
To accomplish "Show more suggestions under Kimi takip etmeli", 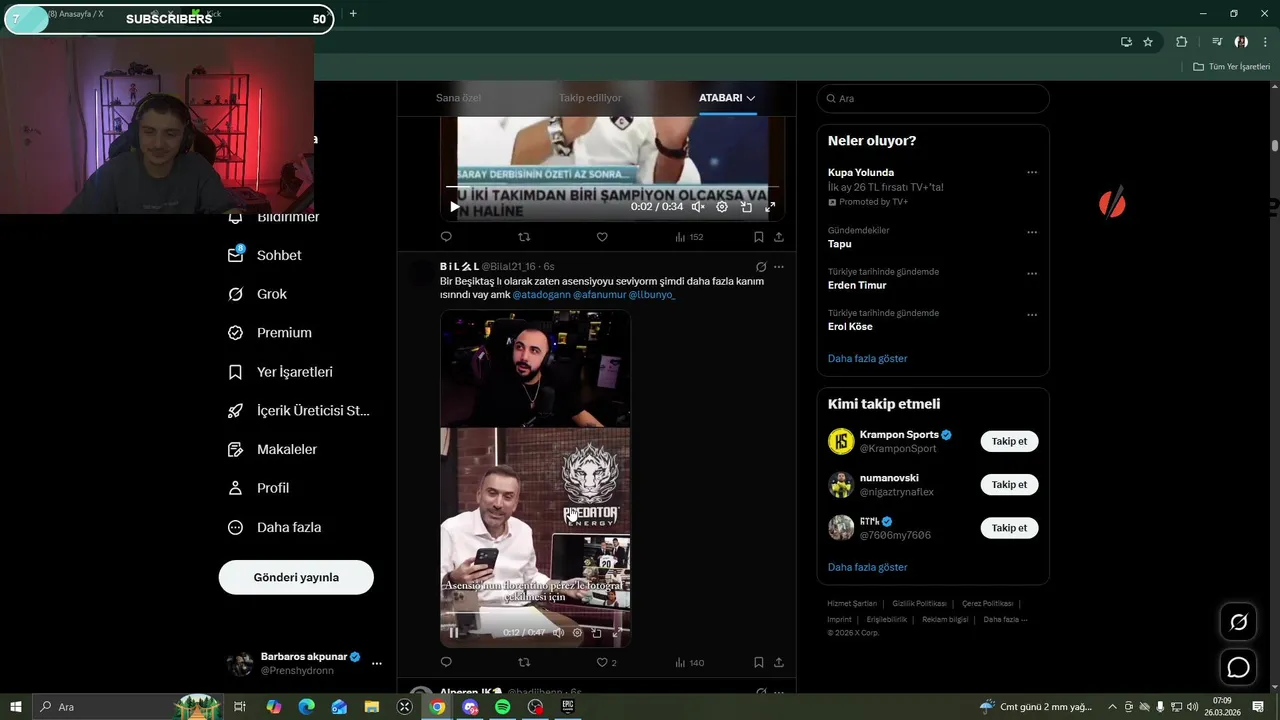I will [x=867, y=567].
